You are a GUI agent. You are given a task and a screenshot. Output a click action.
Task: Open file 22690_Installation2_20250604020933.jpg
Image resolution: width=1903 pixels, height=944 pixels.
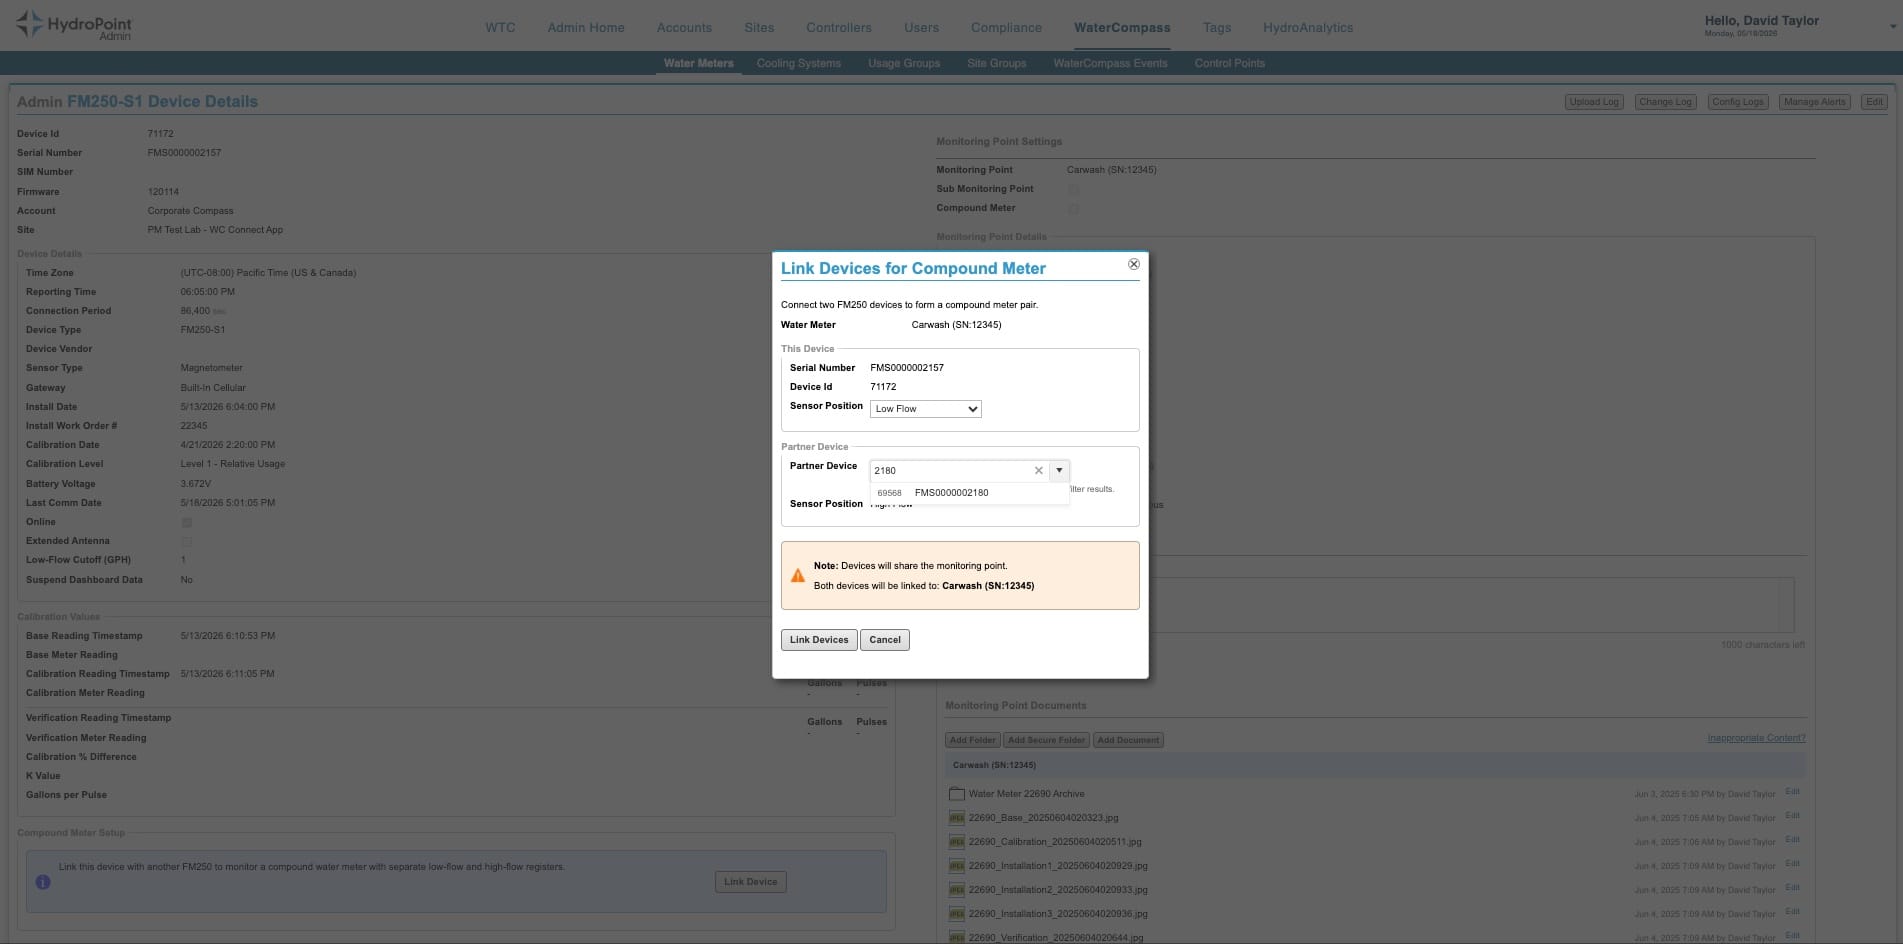[1058, 890]
